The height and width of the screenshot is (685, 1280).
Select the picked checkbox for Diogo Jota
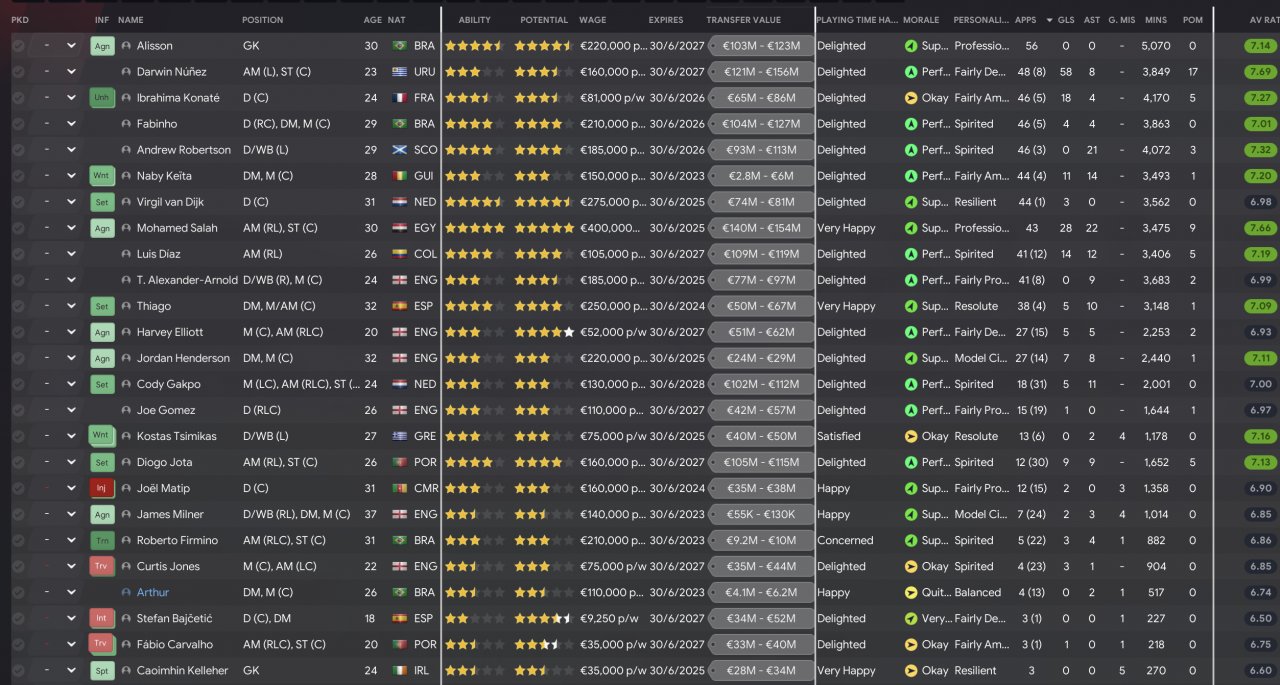(x=18, y=462)
